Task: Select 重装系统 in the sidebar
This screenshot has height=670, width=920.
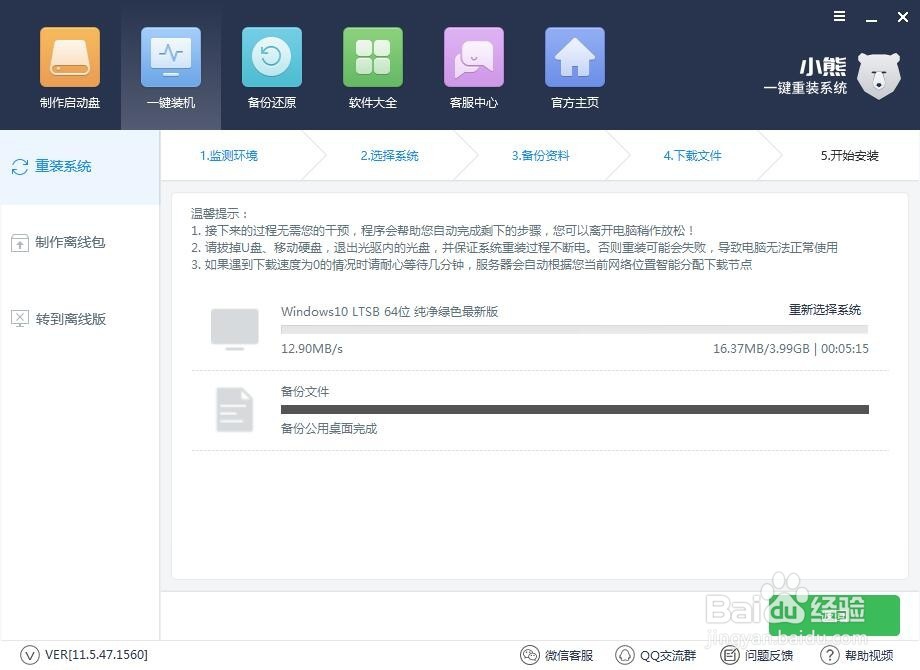Action: [61, 166]
